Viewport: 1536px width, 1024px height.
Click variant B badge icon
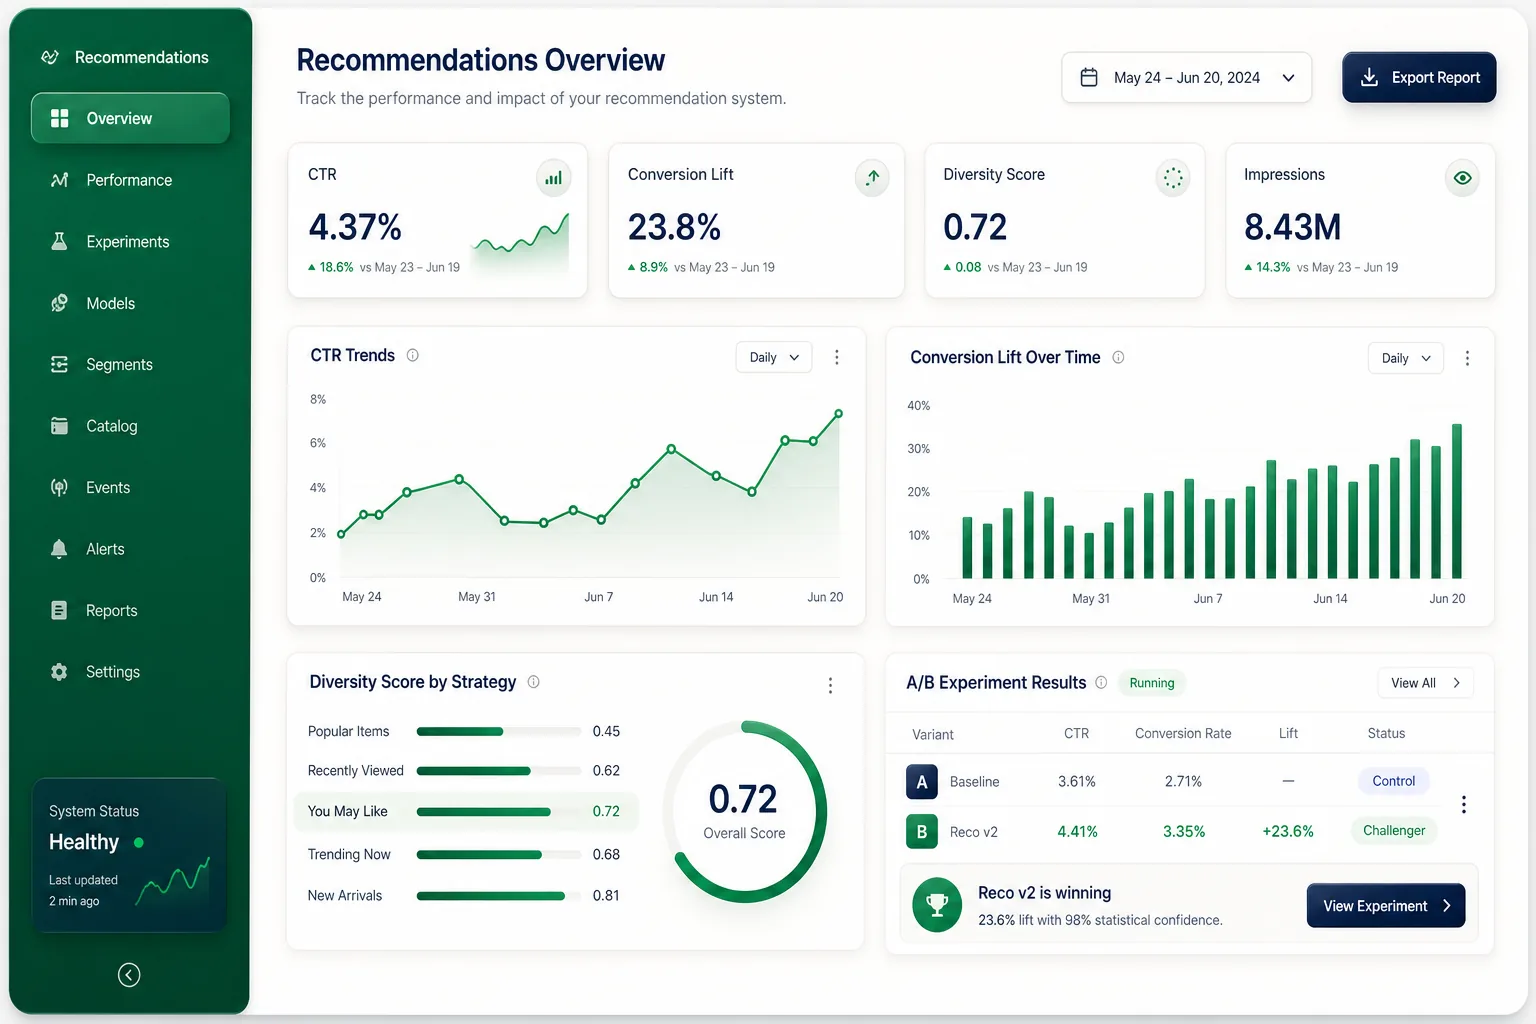922,831
